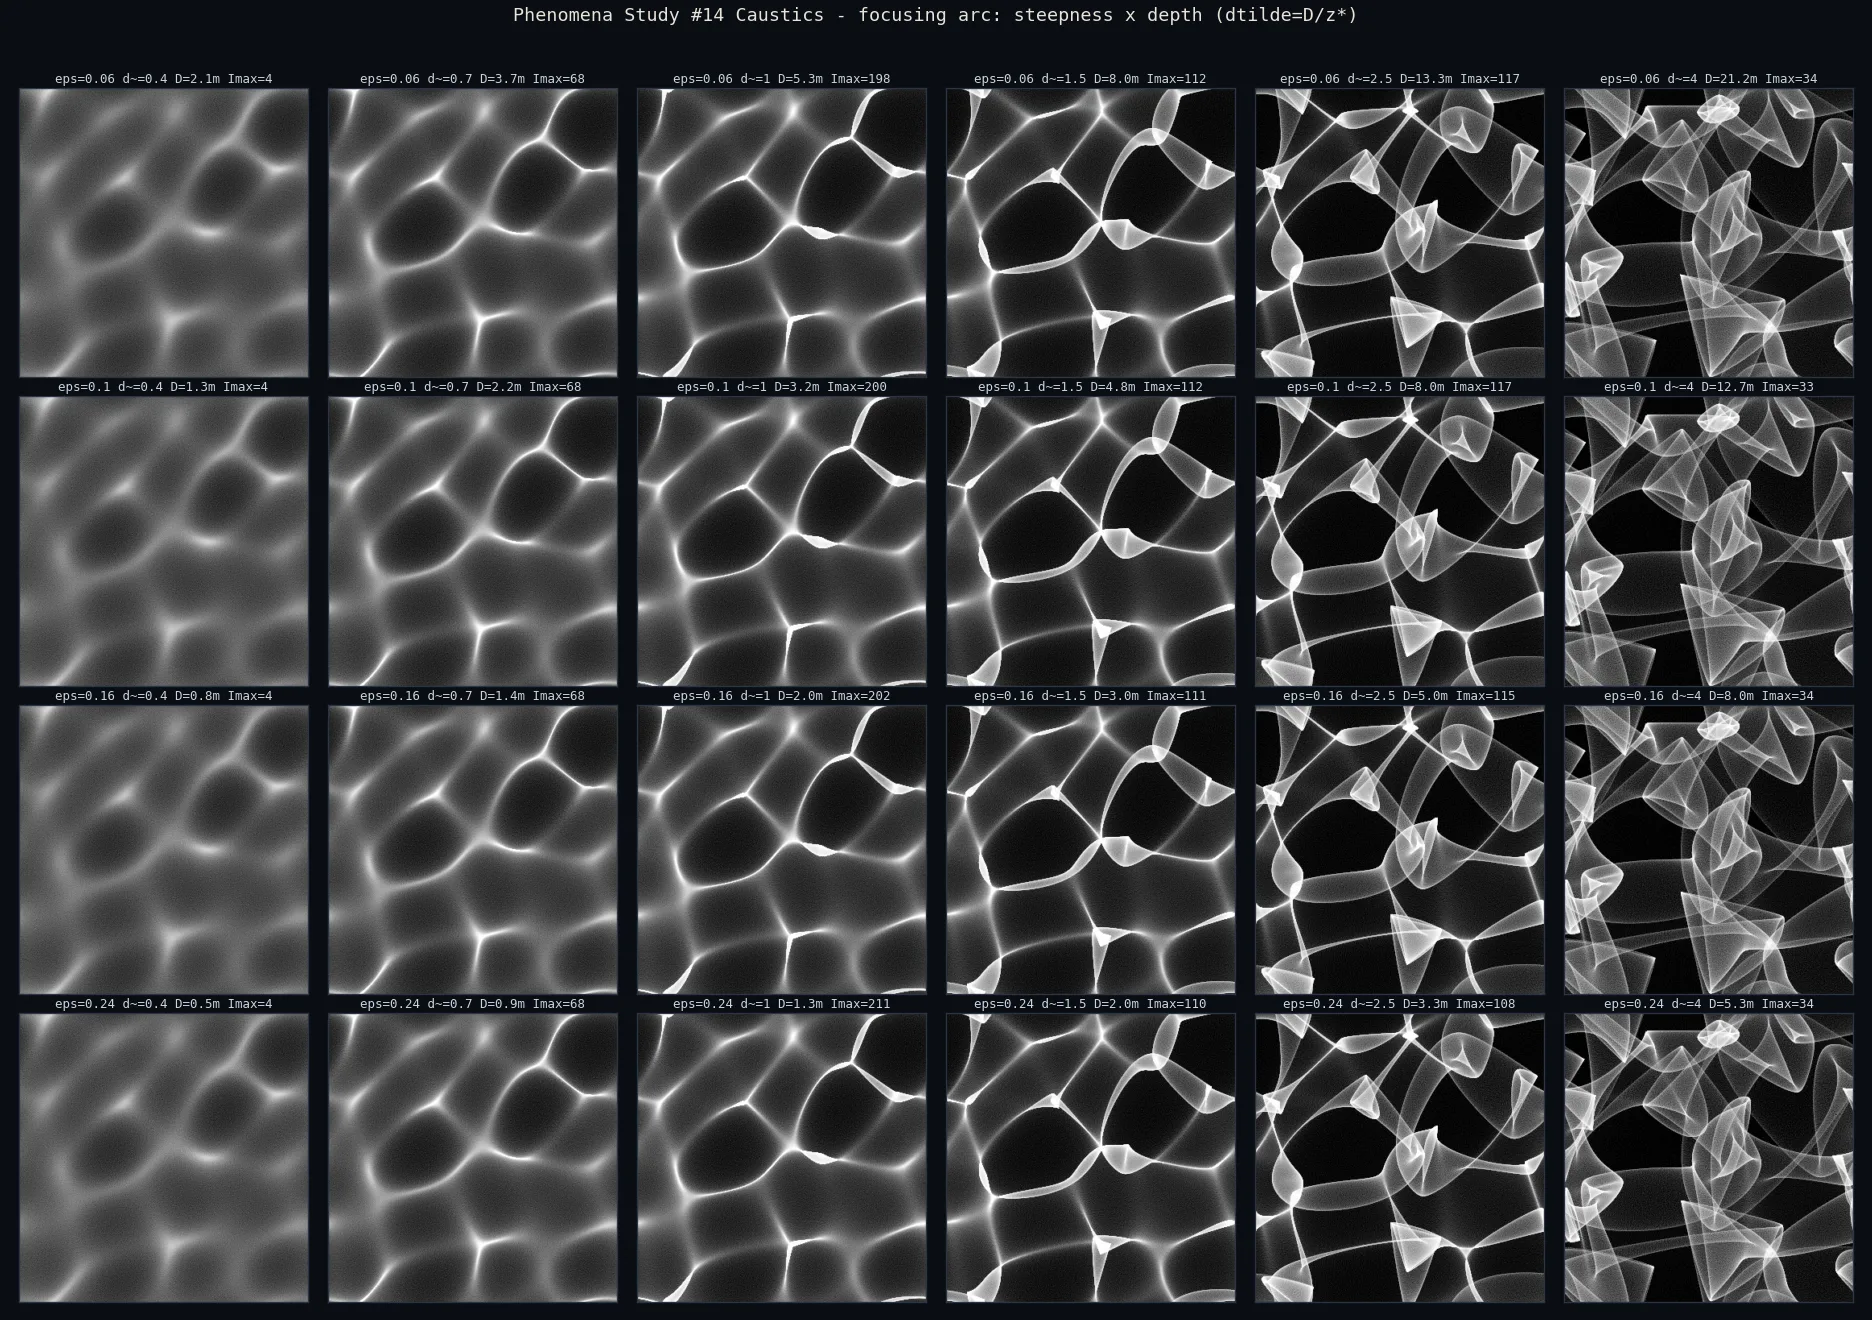Open the caustic image eps=0.16 D=5.0m
The height and width of the screenshot is (1320, 1872).
[x=1400, y=850]
